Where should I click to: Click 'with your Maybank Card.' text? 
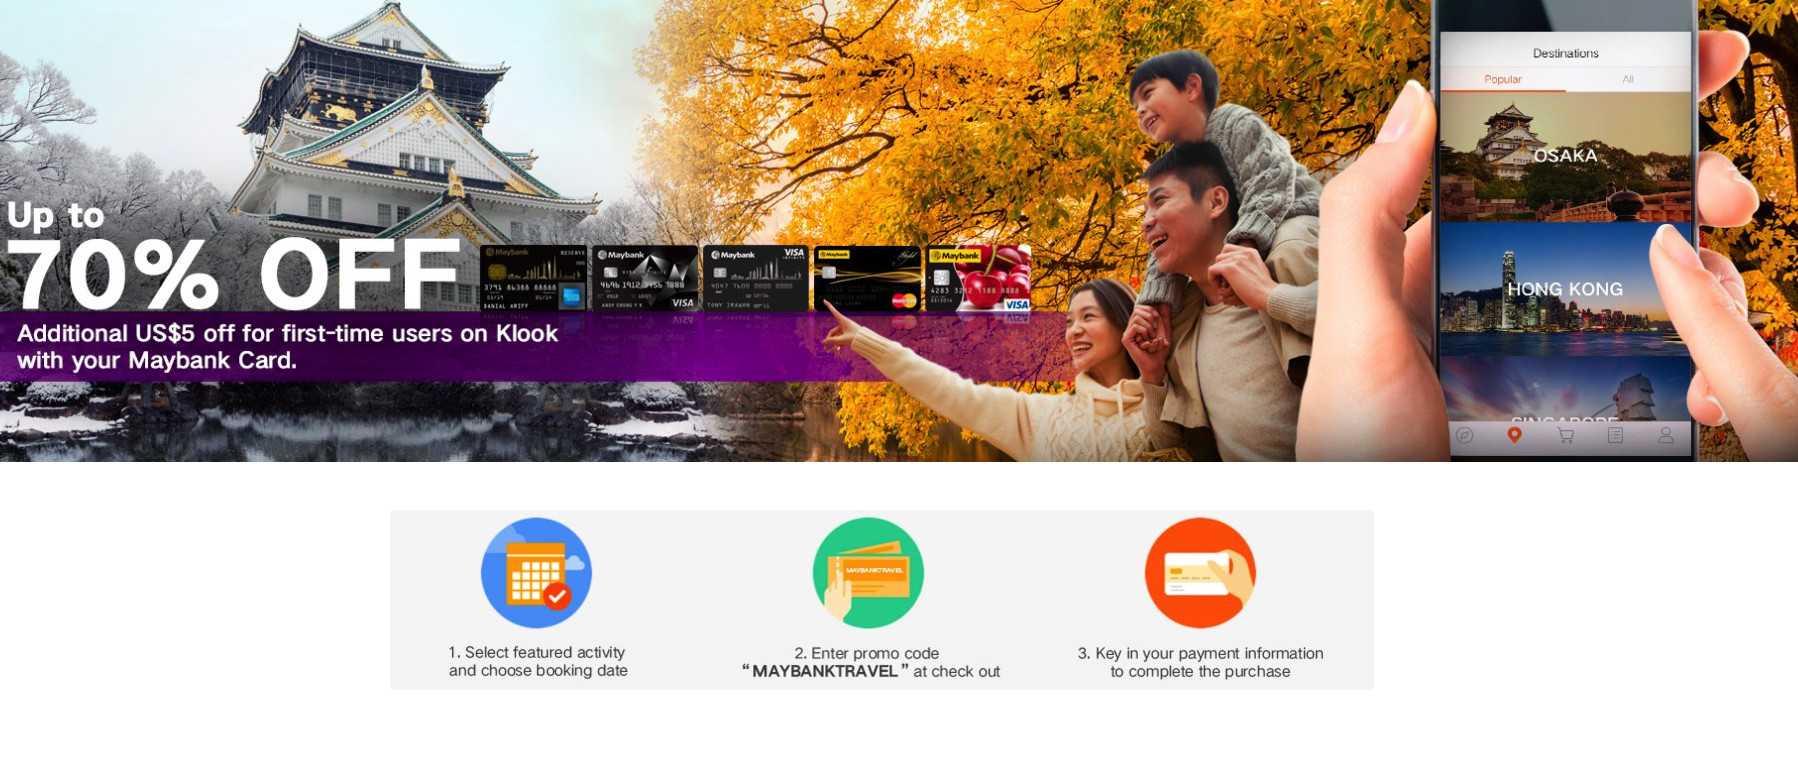point(157,361)
